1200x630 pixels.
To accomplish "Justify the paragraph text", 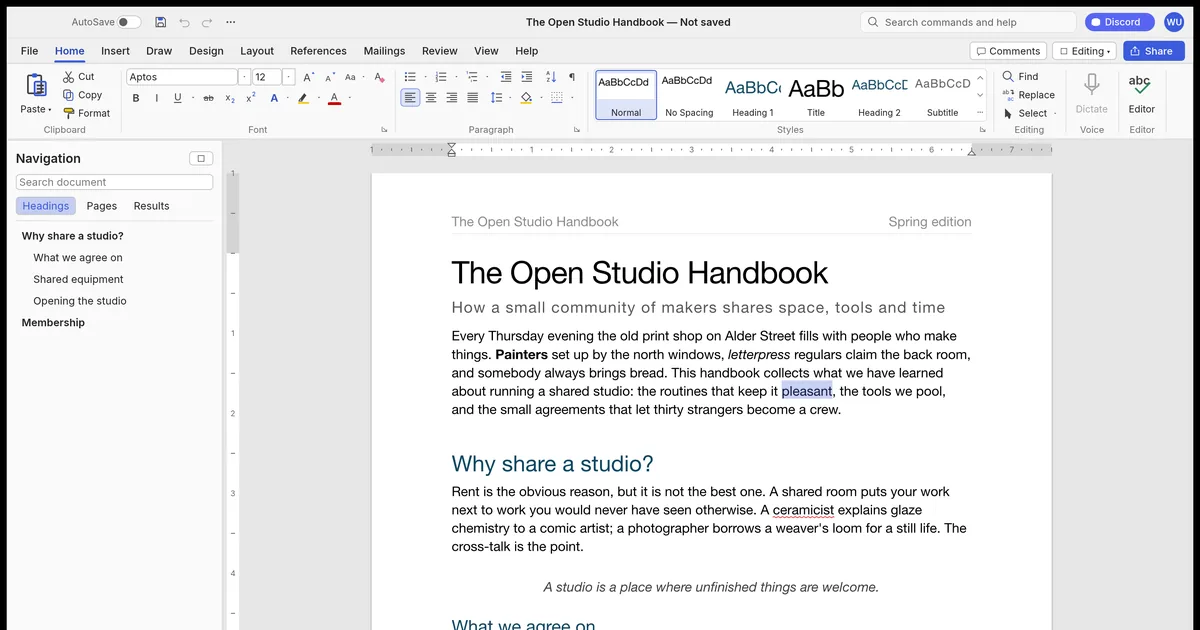I will coord(473,97).
